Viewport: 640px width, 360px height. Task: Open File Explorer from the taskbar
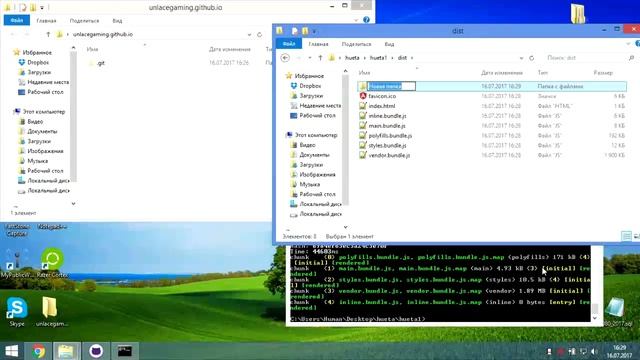[x=66, y=351]
